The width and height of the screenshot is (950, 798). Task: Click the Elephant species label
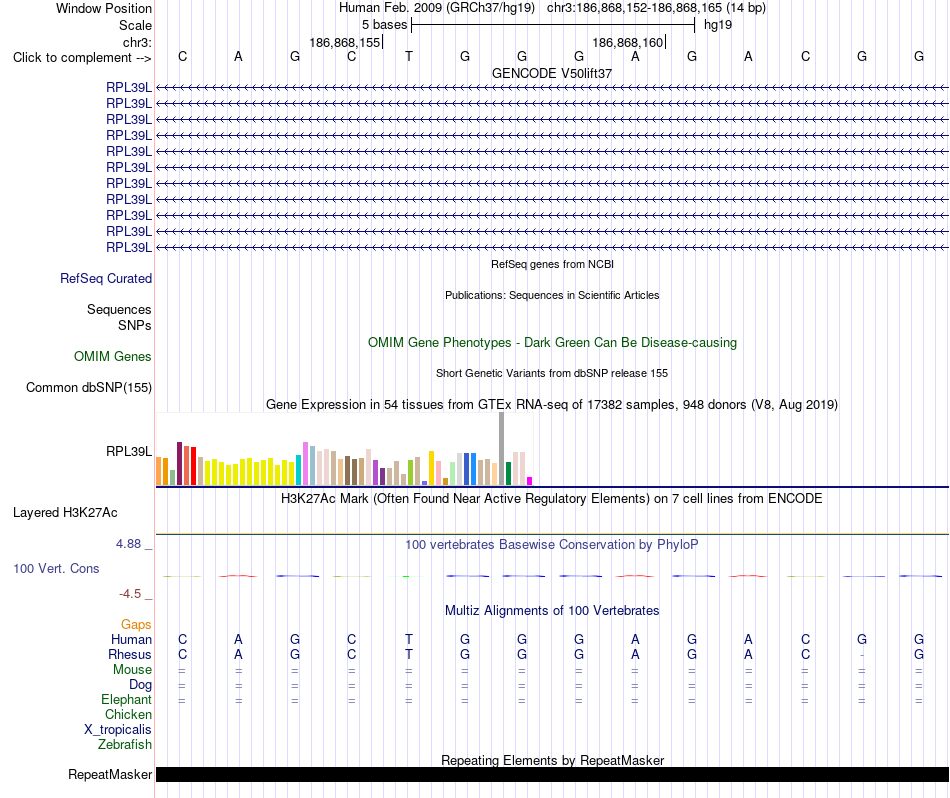[126, 700]
